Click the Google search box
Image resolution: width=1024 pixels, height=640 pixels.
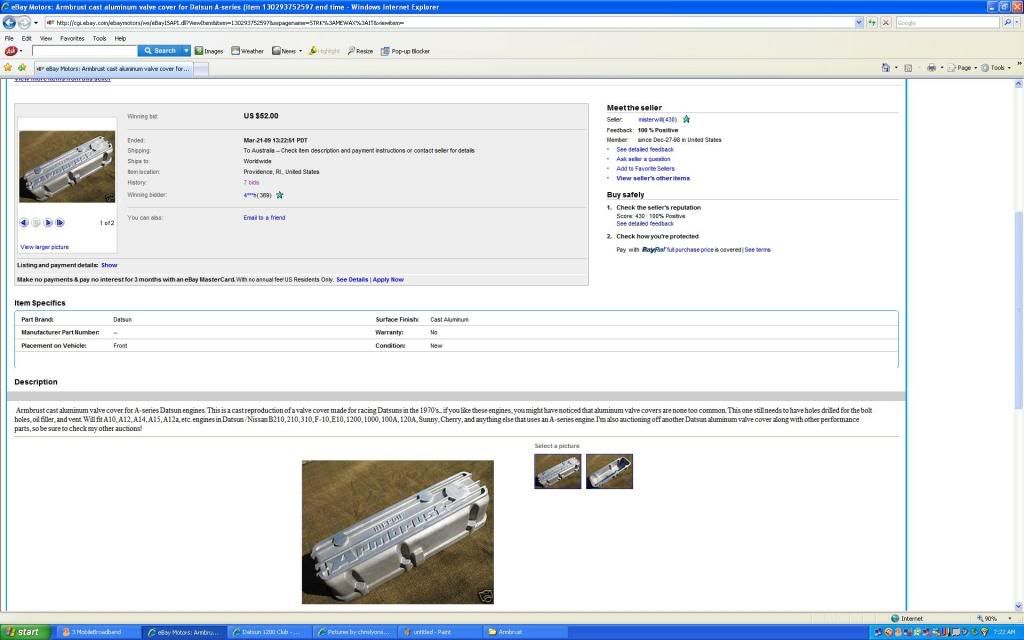(946, 22)
